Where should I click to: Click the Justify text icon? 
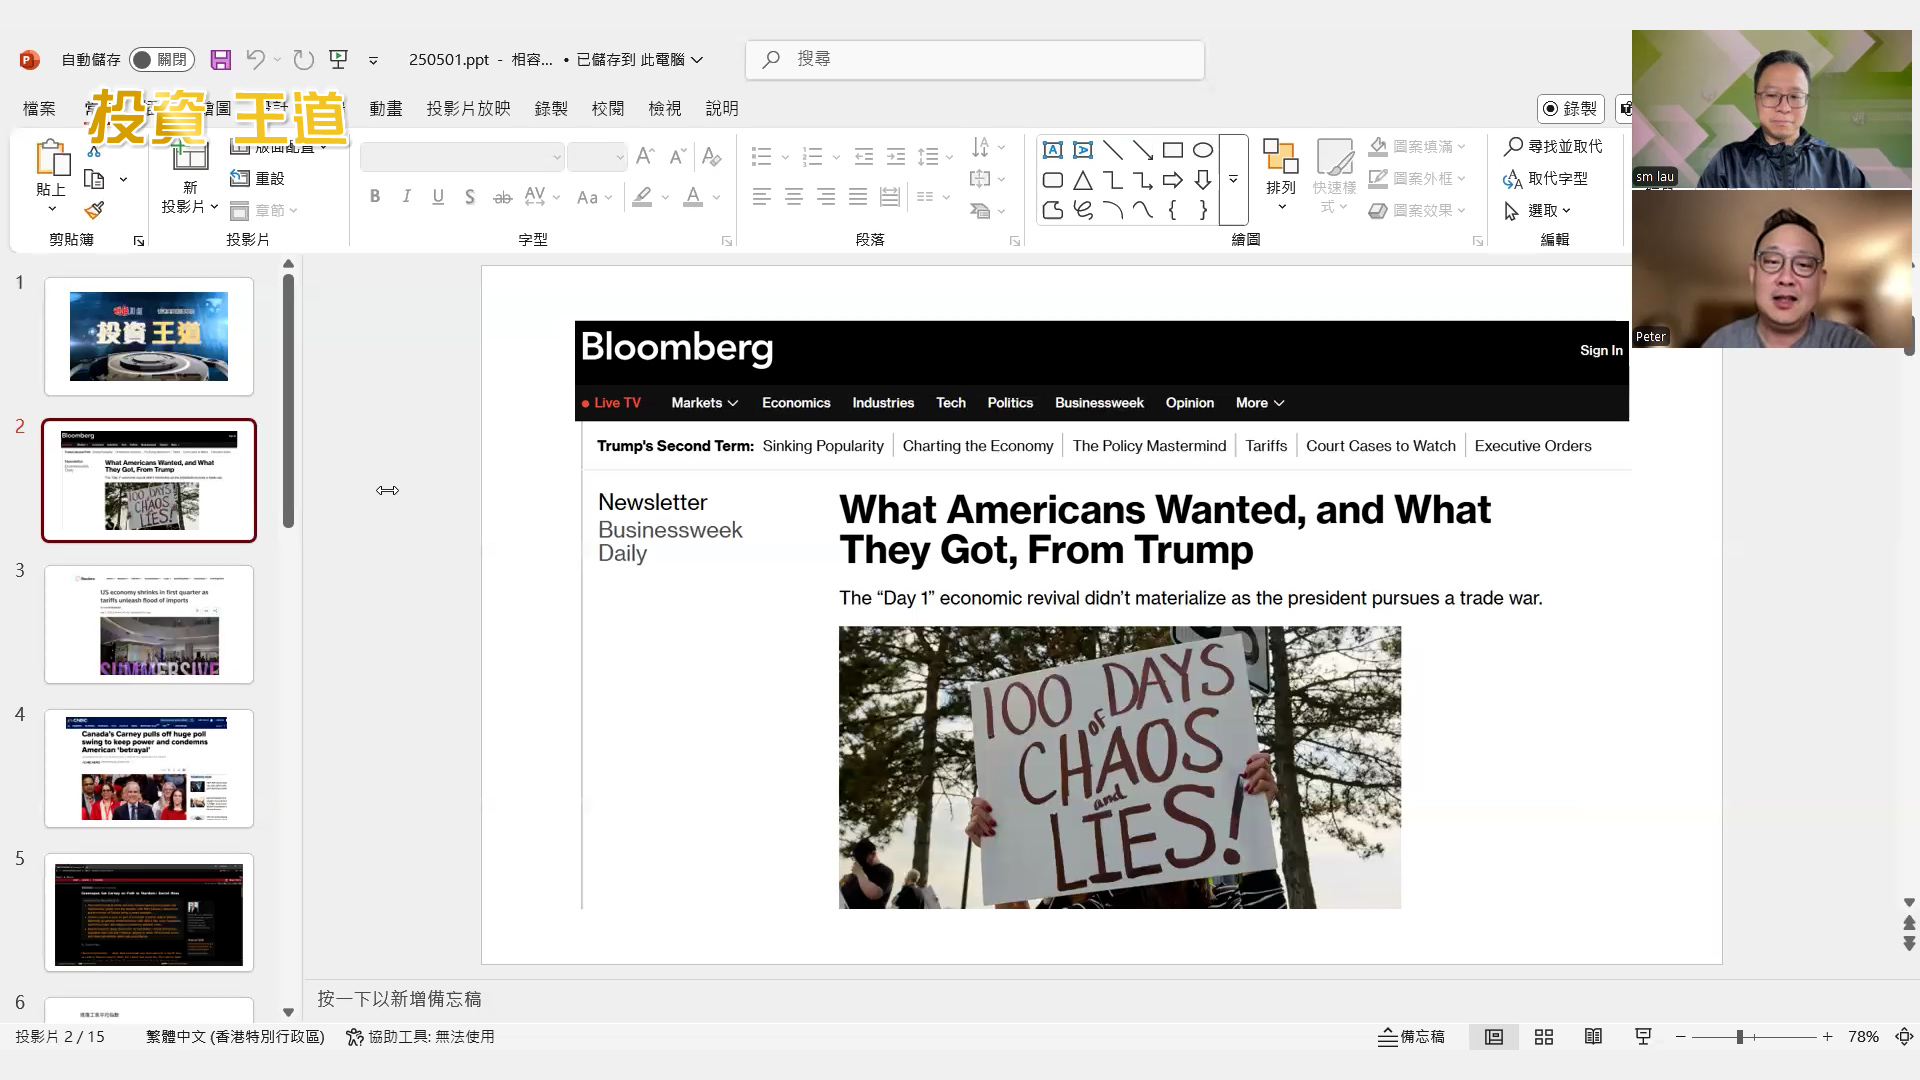pos(858,197)
